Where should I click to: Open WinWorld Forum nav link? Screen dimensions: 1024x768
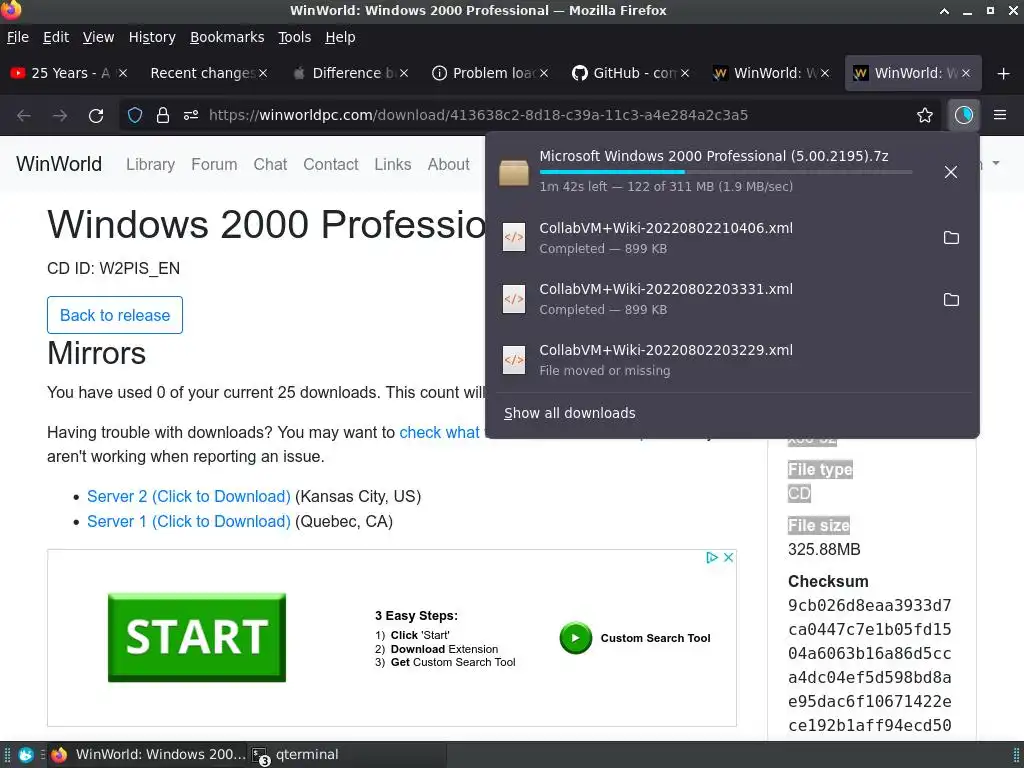tap(214, 164)
